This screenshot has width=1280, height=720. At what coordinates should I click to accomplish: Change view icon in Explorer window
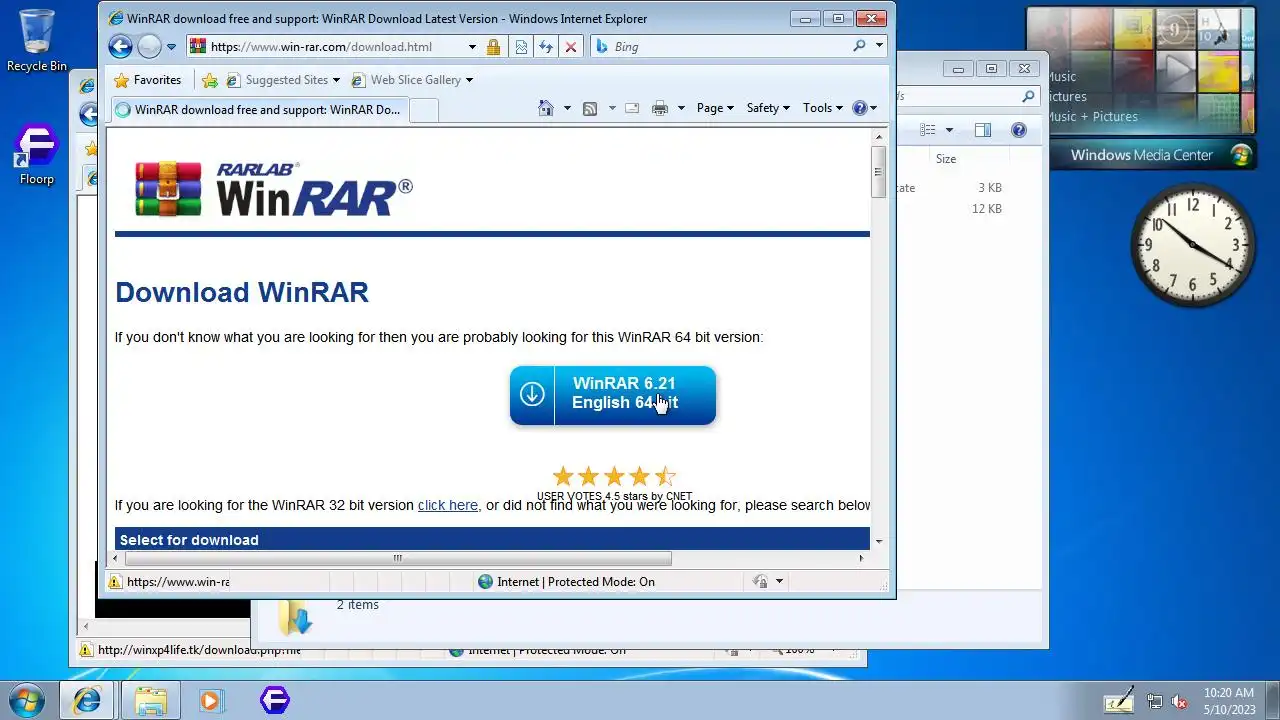(x=928, y=130)
